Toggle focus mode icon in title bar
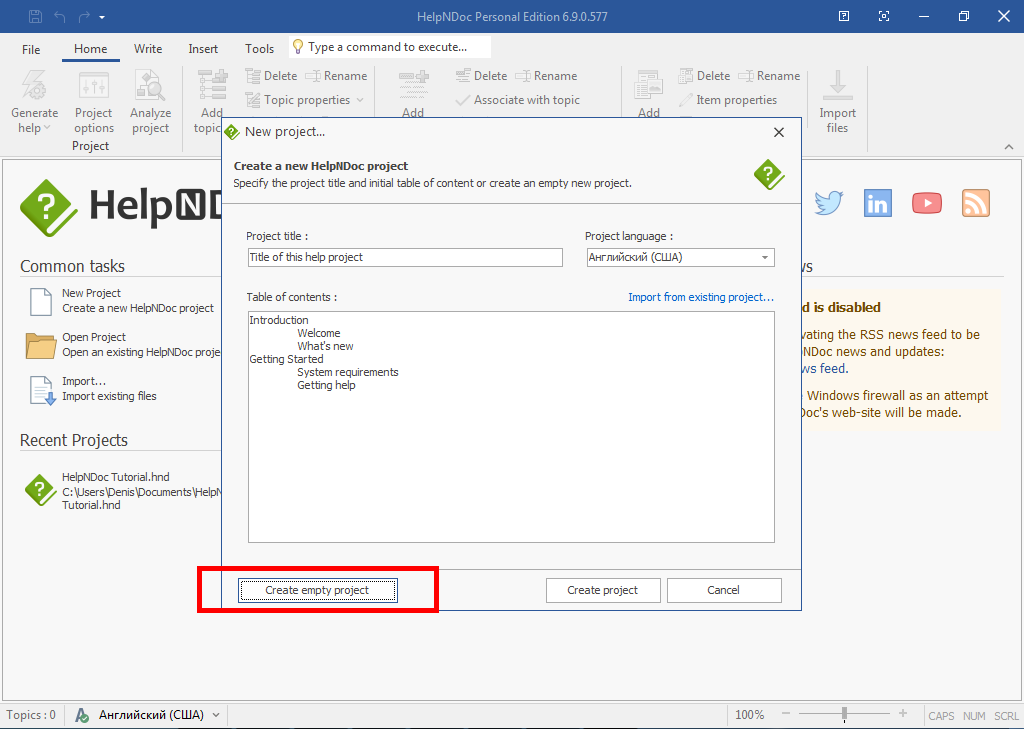The image size is (1024, 729). click(884, 16)
